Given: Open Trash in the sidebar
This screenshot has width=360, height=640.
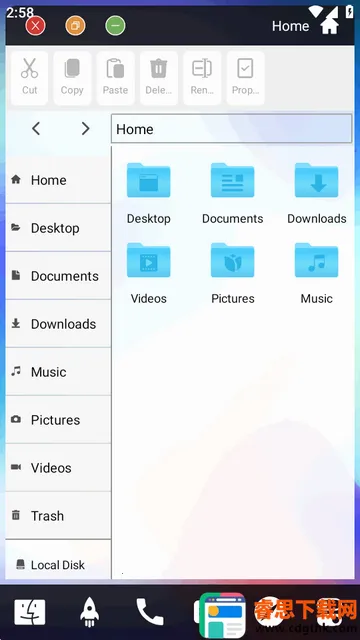Looking at the screenshot, I should pyautogui.click(x=58, y=516).
